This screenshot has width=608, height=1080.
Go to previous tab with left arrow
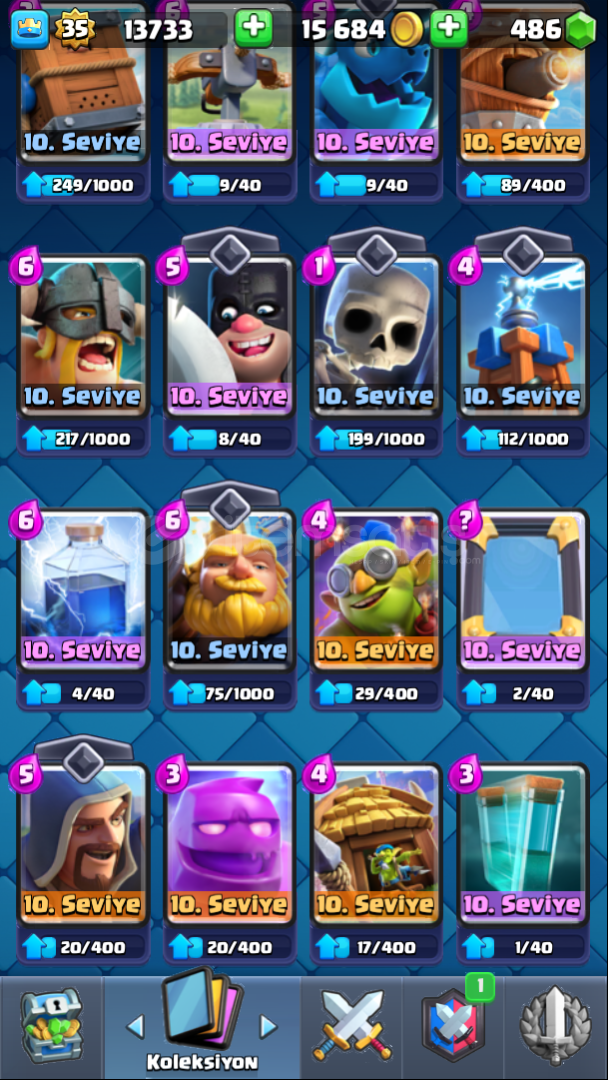point(135,1026)
